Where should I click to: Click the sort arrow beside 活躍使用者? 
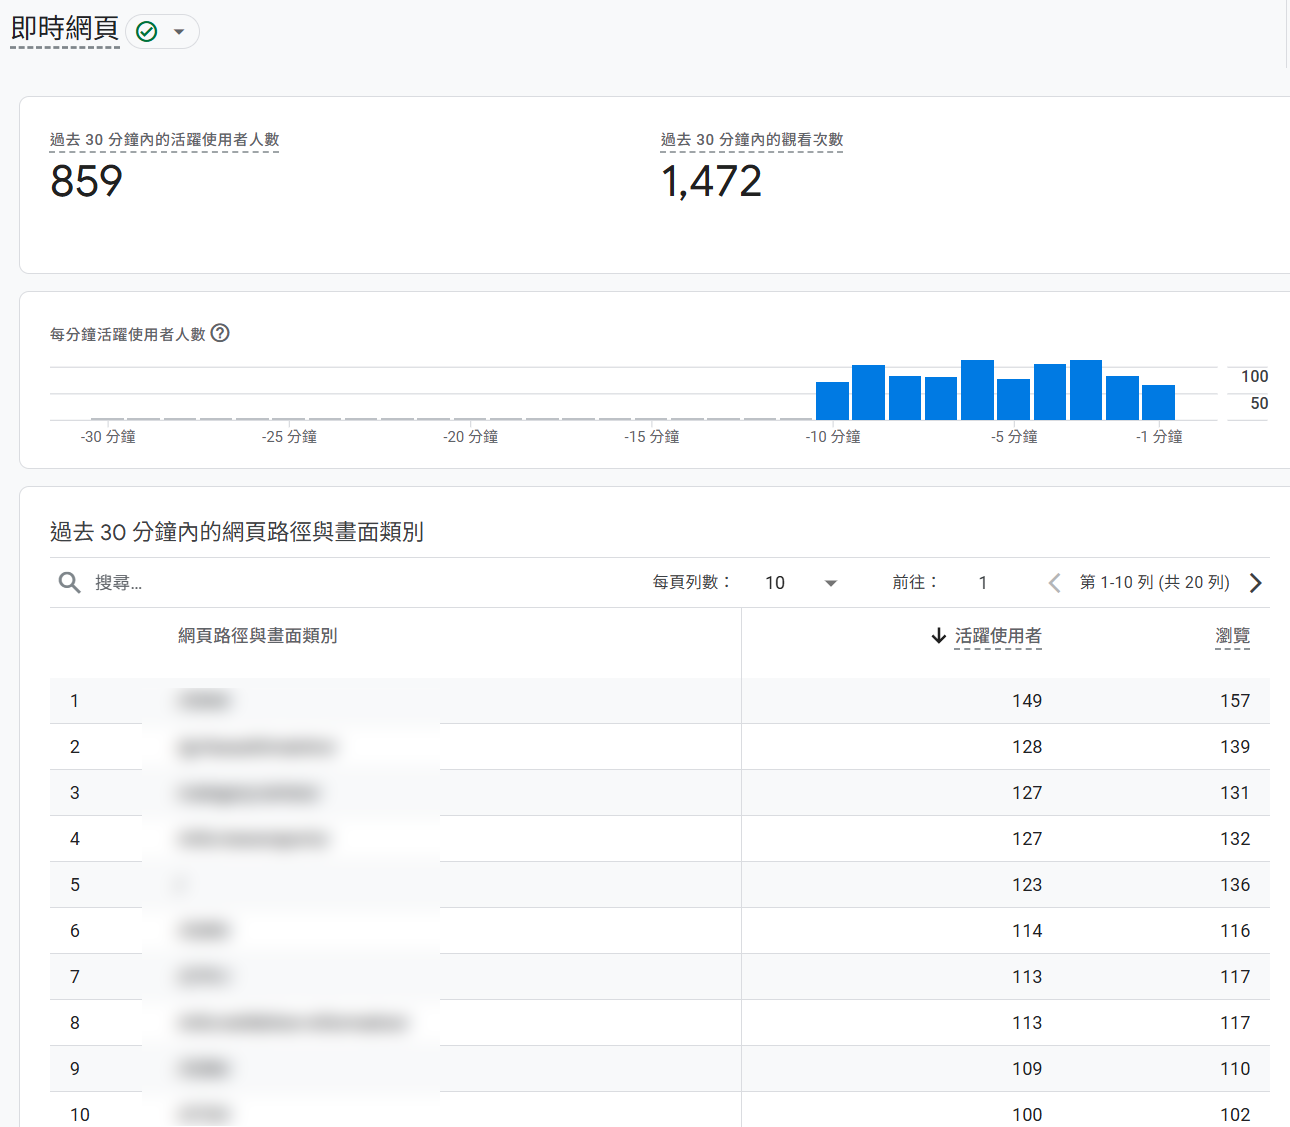tap(938, 636)
